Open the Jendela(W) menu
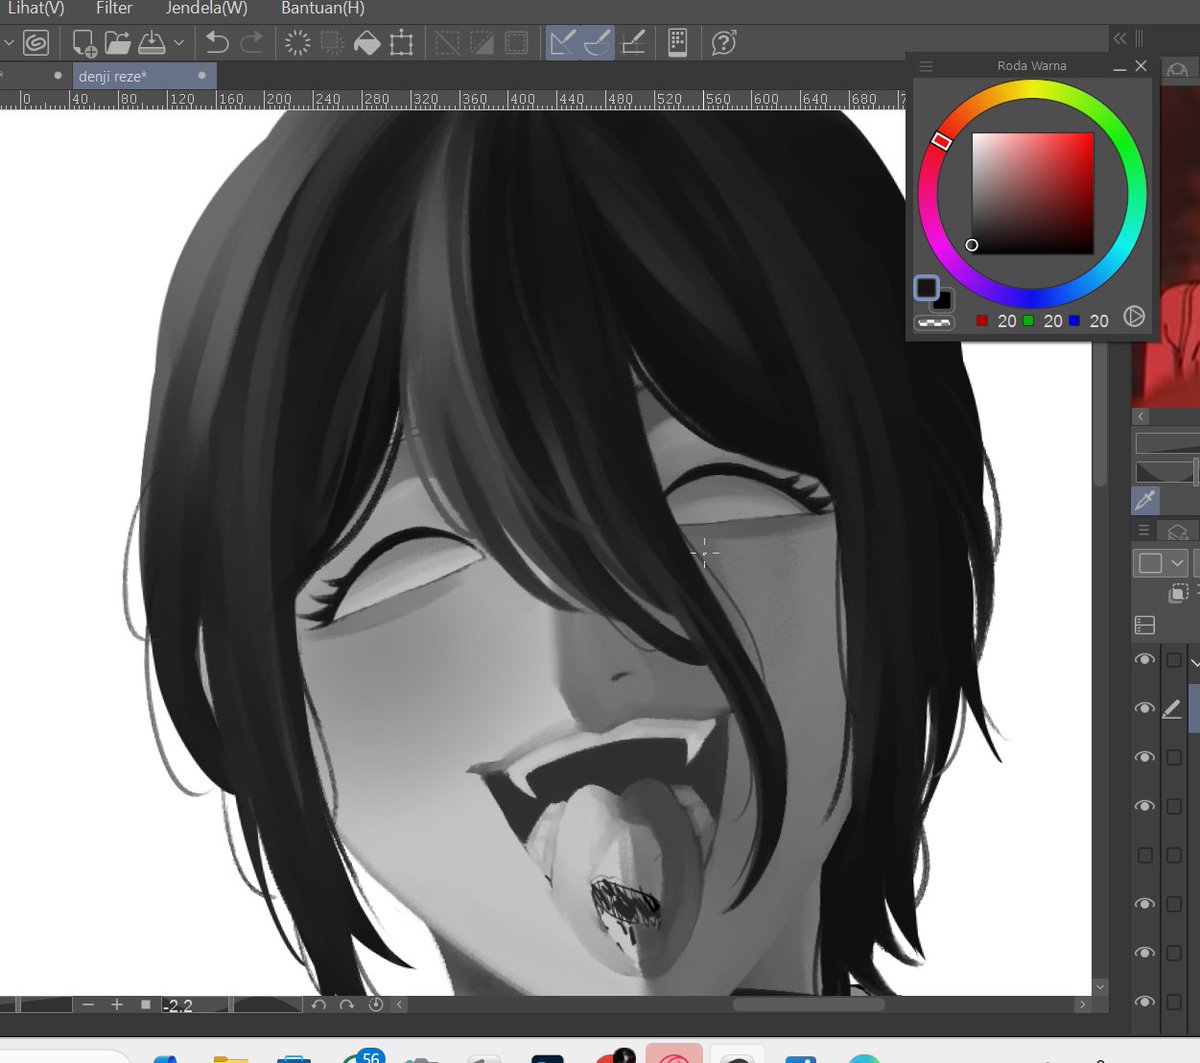The width and height of the screenshot is (1200, 1063). point(206,8)
